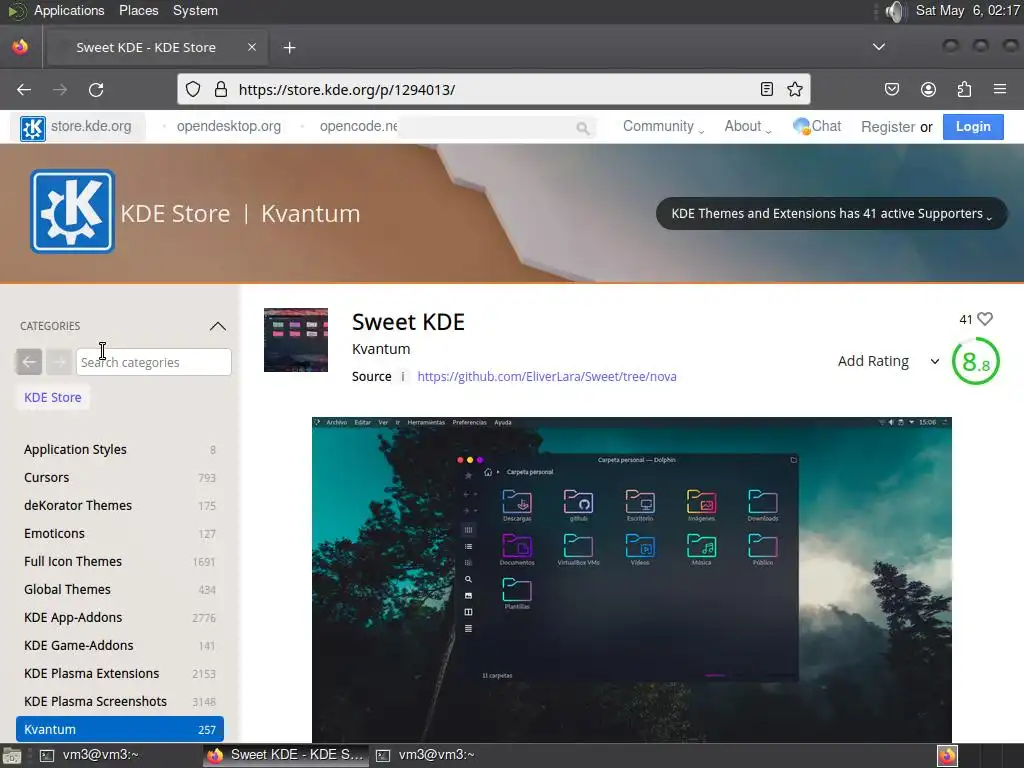Click the large KDE Store gear logo
The image size is (1024, 768).
pos(72,212)
